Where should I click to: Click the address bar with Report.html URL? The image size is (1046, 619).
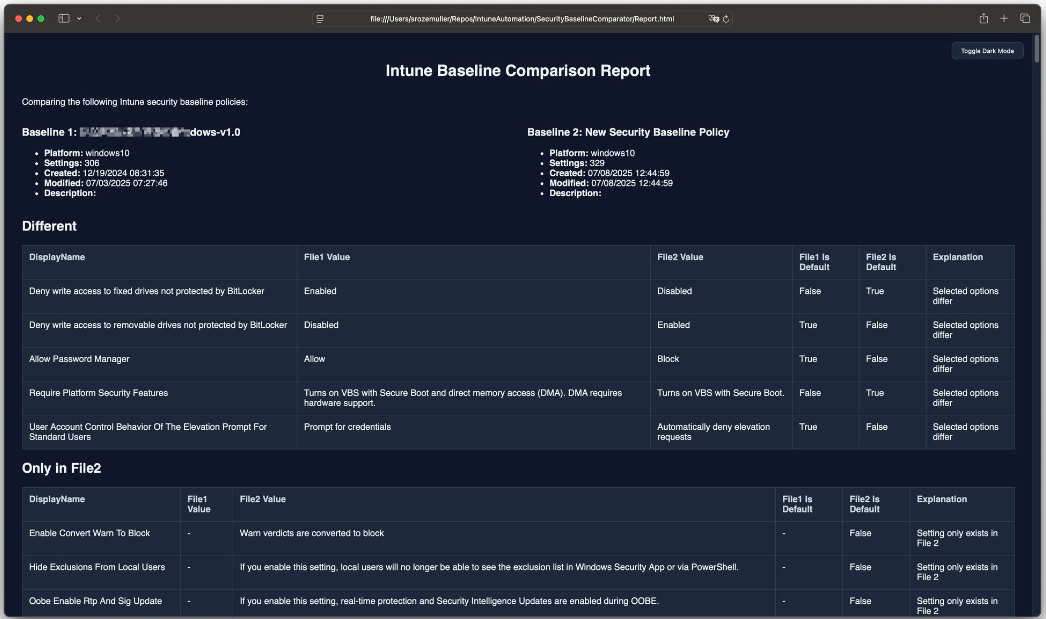(520, 18)
